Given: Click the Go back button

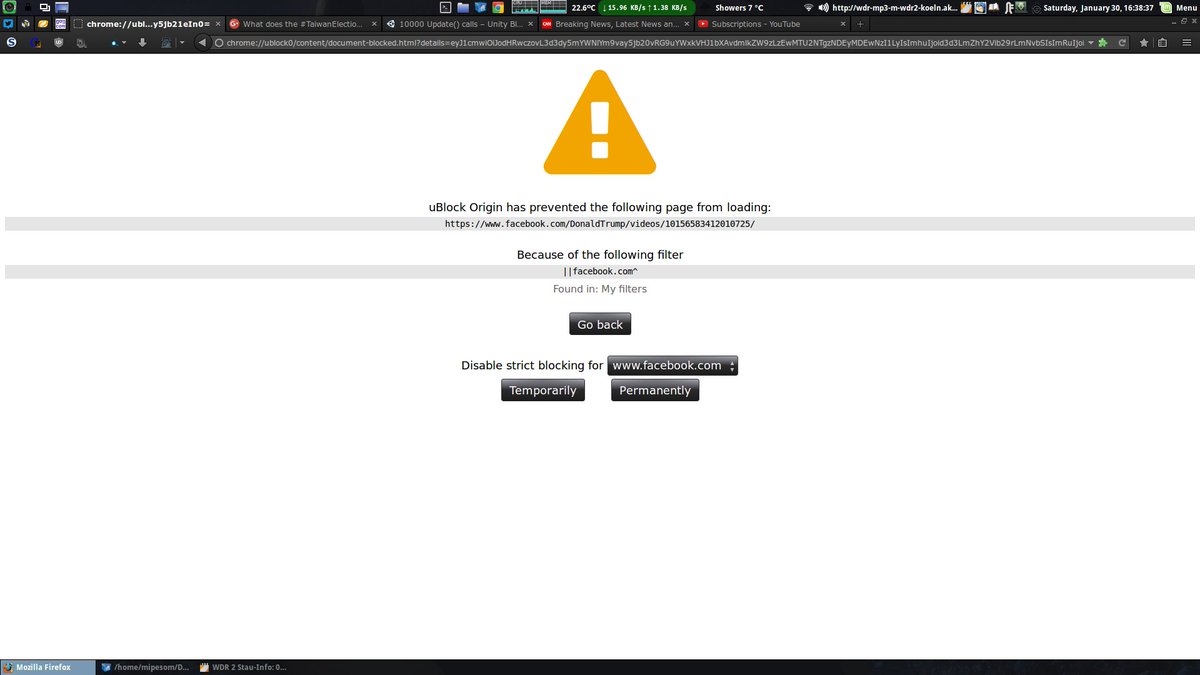Looking at the screenshot, I should tap(600, 324).
